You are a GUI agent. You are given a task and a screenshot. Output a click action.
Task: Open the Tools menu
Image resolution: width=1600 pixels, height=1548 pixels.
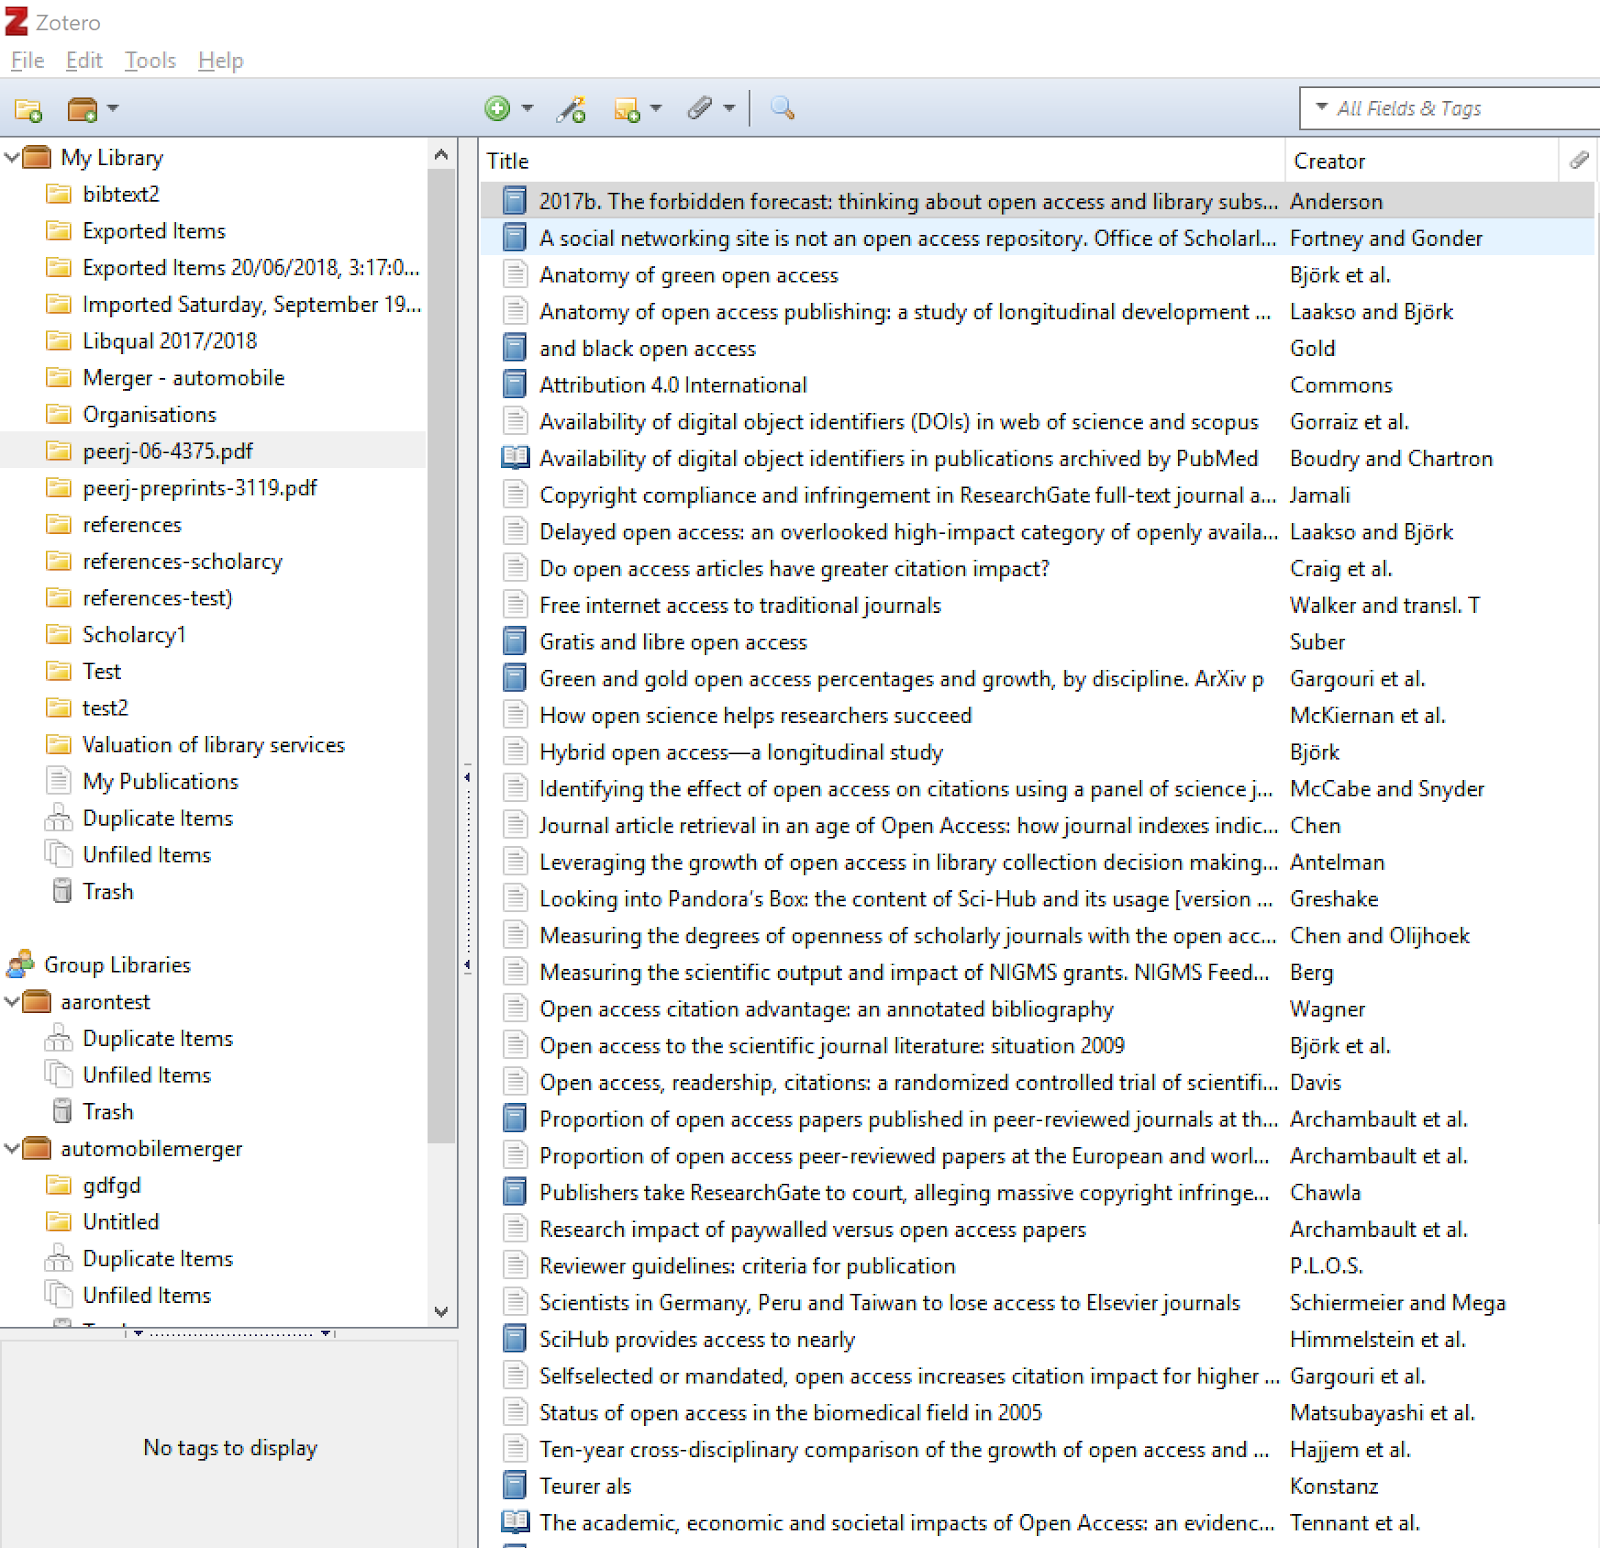coord(150,60)
